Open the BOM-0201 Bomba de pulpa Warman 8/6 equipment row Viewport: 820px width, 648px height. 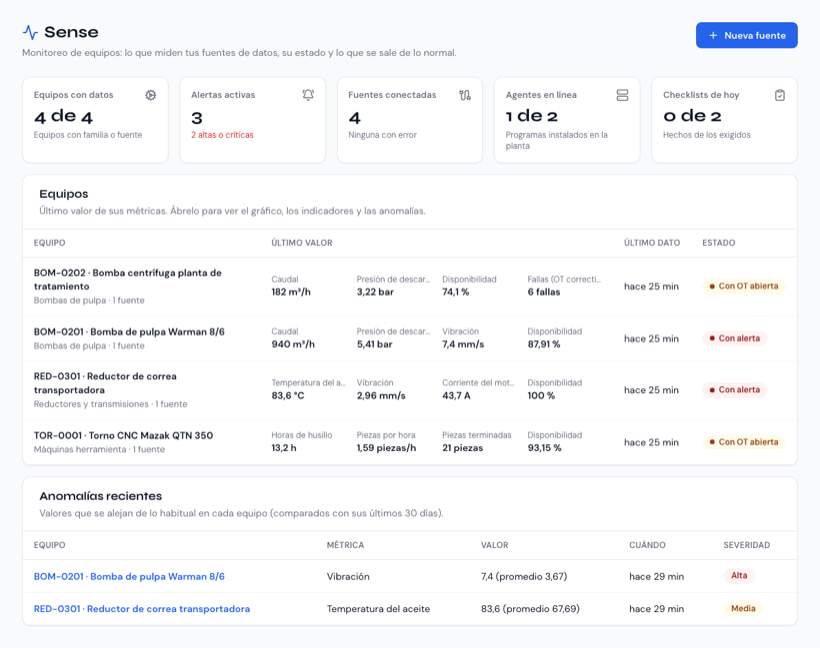coord(410,338)
